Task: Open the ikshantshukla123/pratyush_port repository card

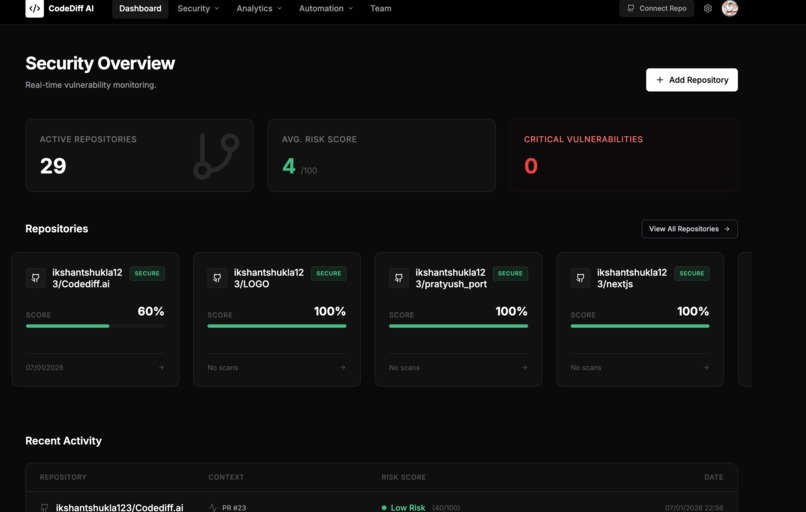Action: 458,319
